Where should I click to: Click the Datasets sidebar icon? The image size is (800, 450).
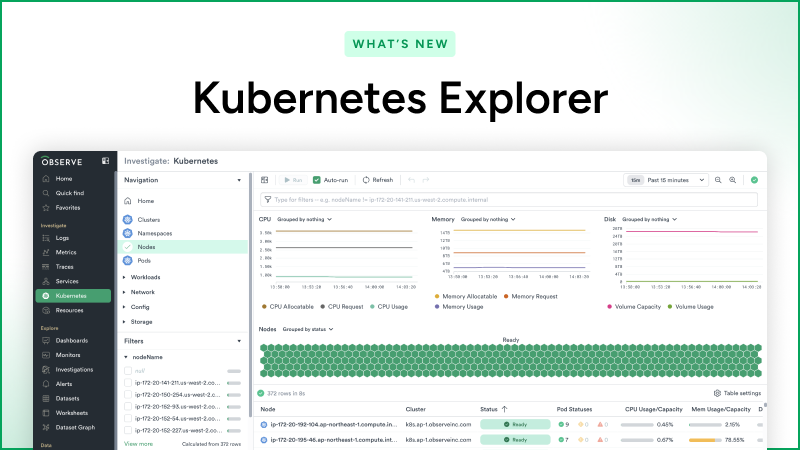[46, 398]
